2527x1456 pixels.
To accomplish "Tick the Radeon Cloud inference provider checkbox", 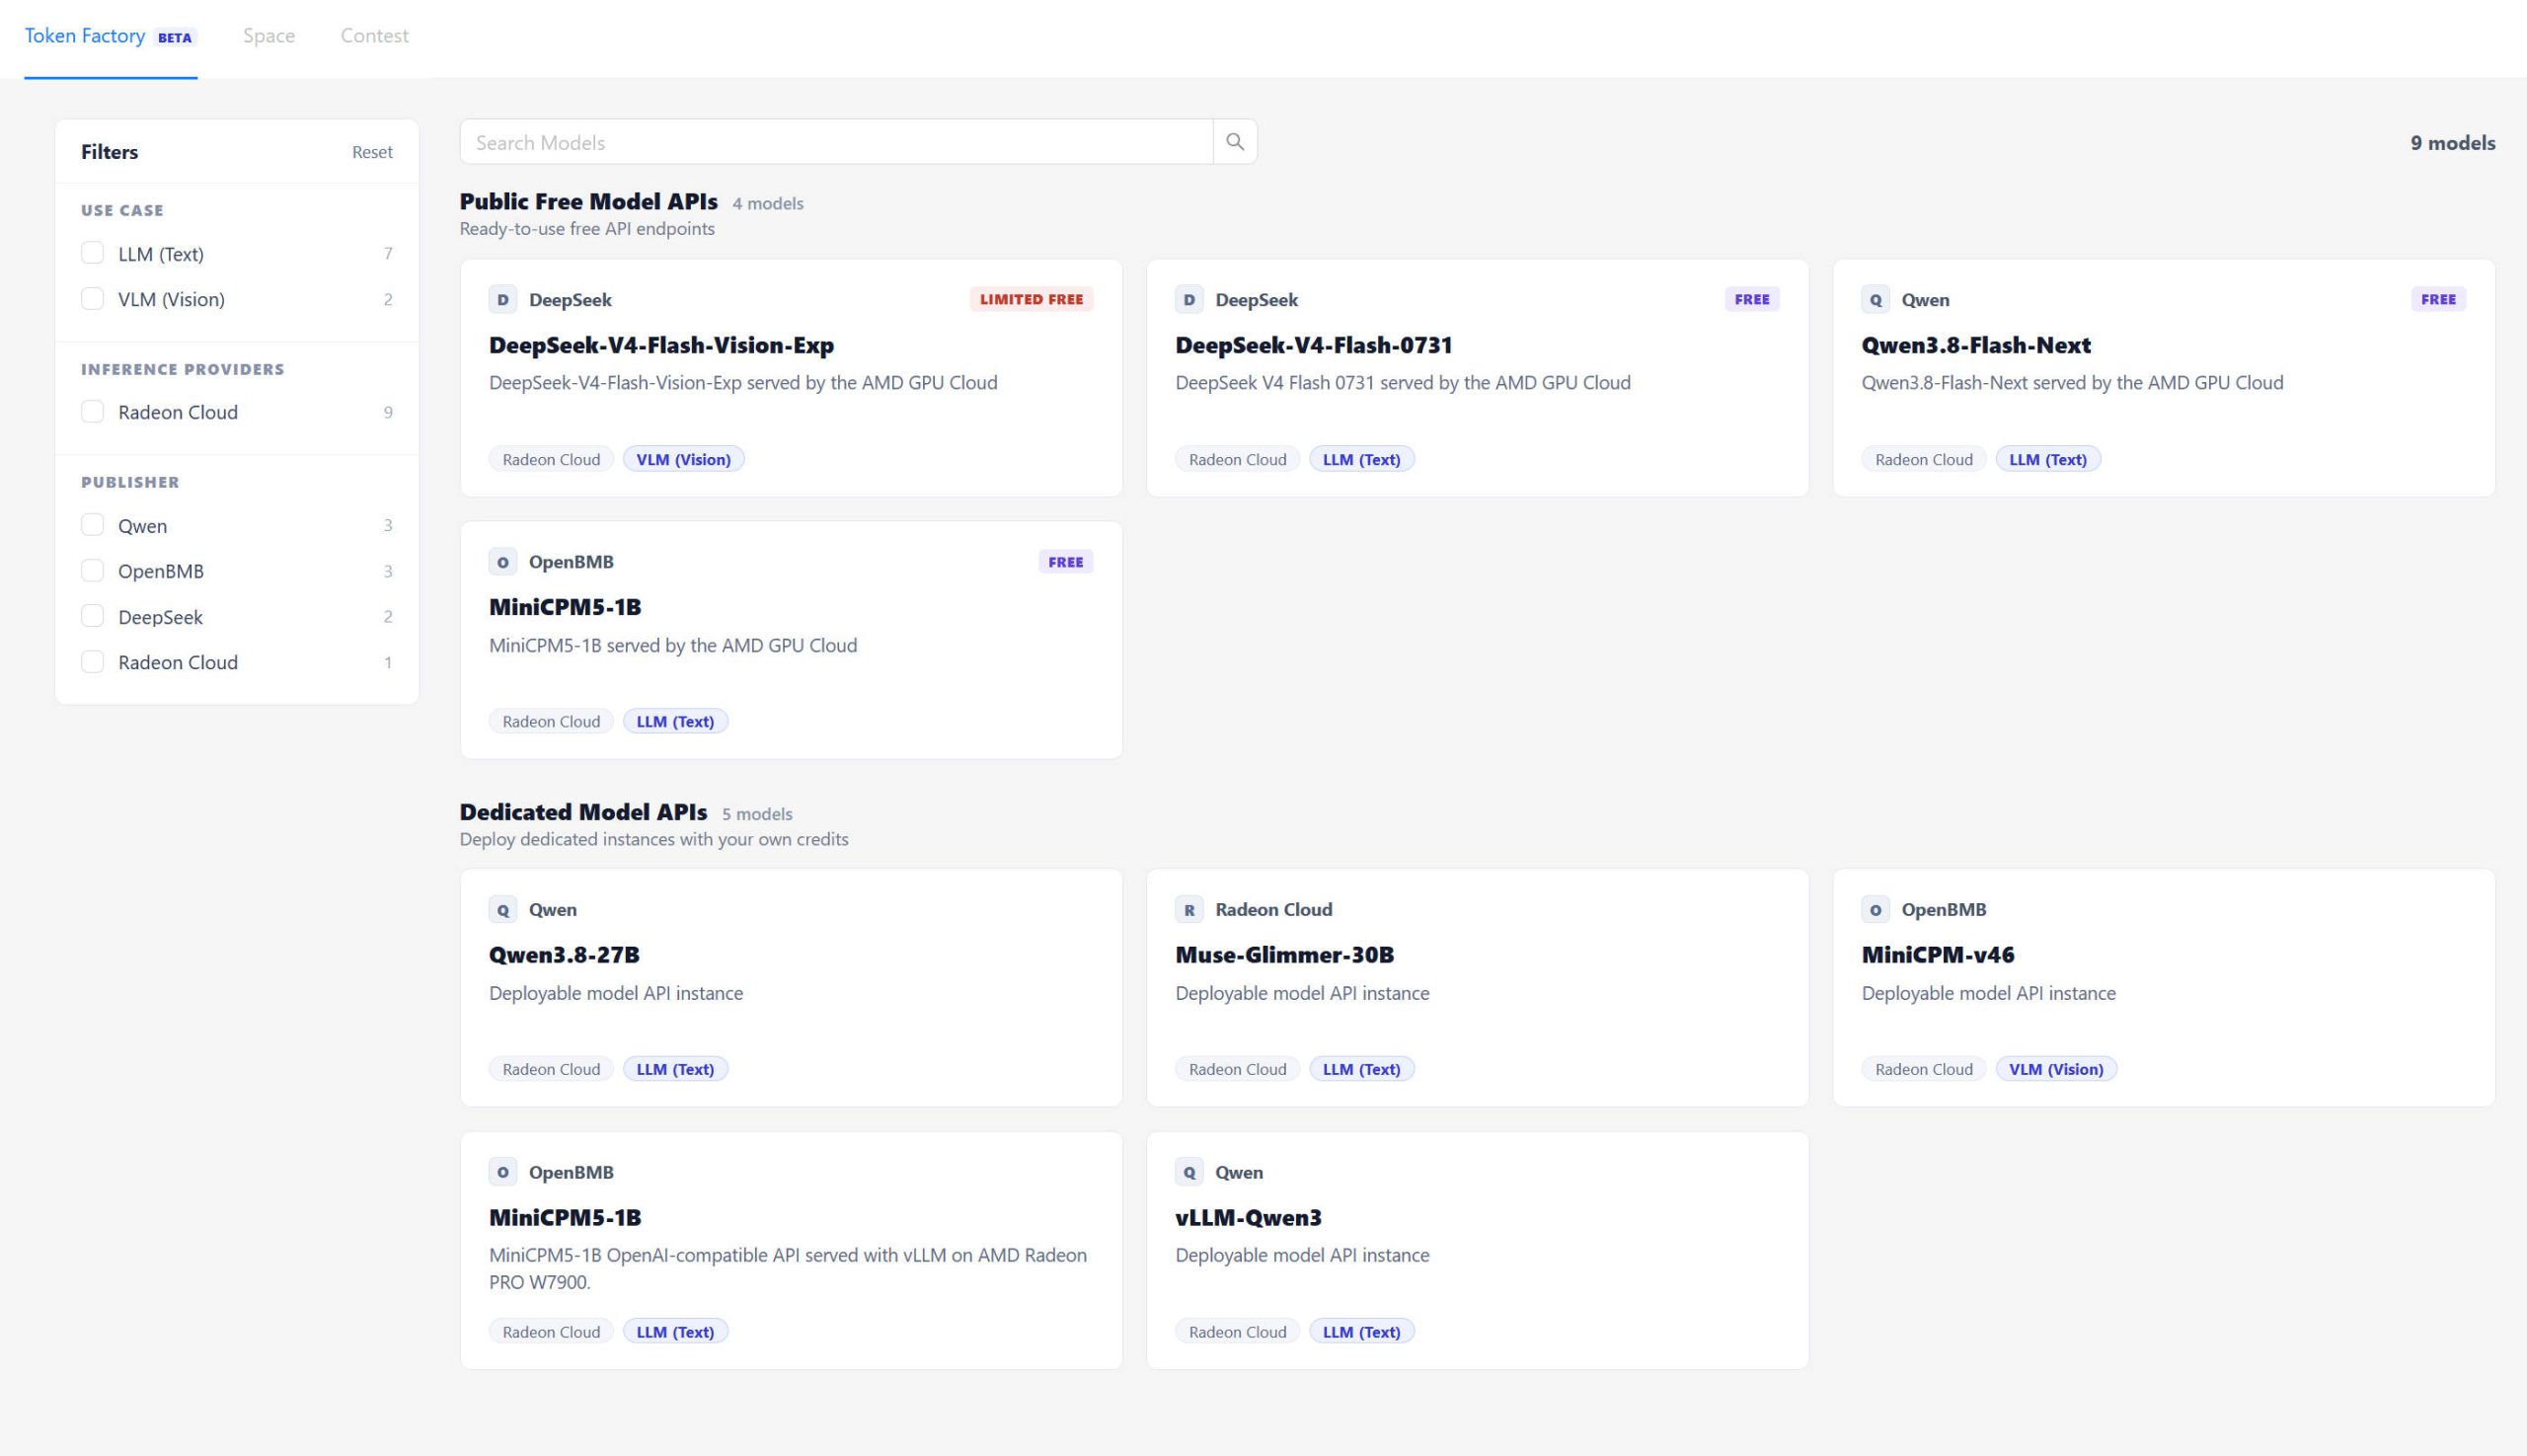I will [x=92, y=411].
